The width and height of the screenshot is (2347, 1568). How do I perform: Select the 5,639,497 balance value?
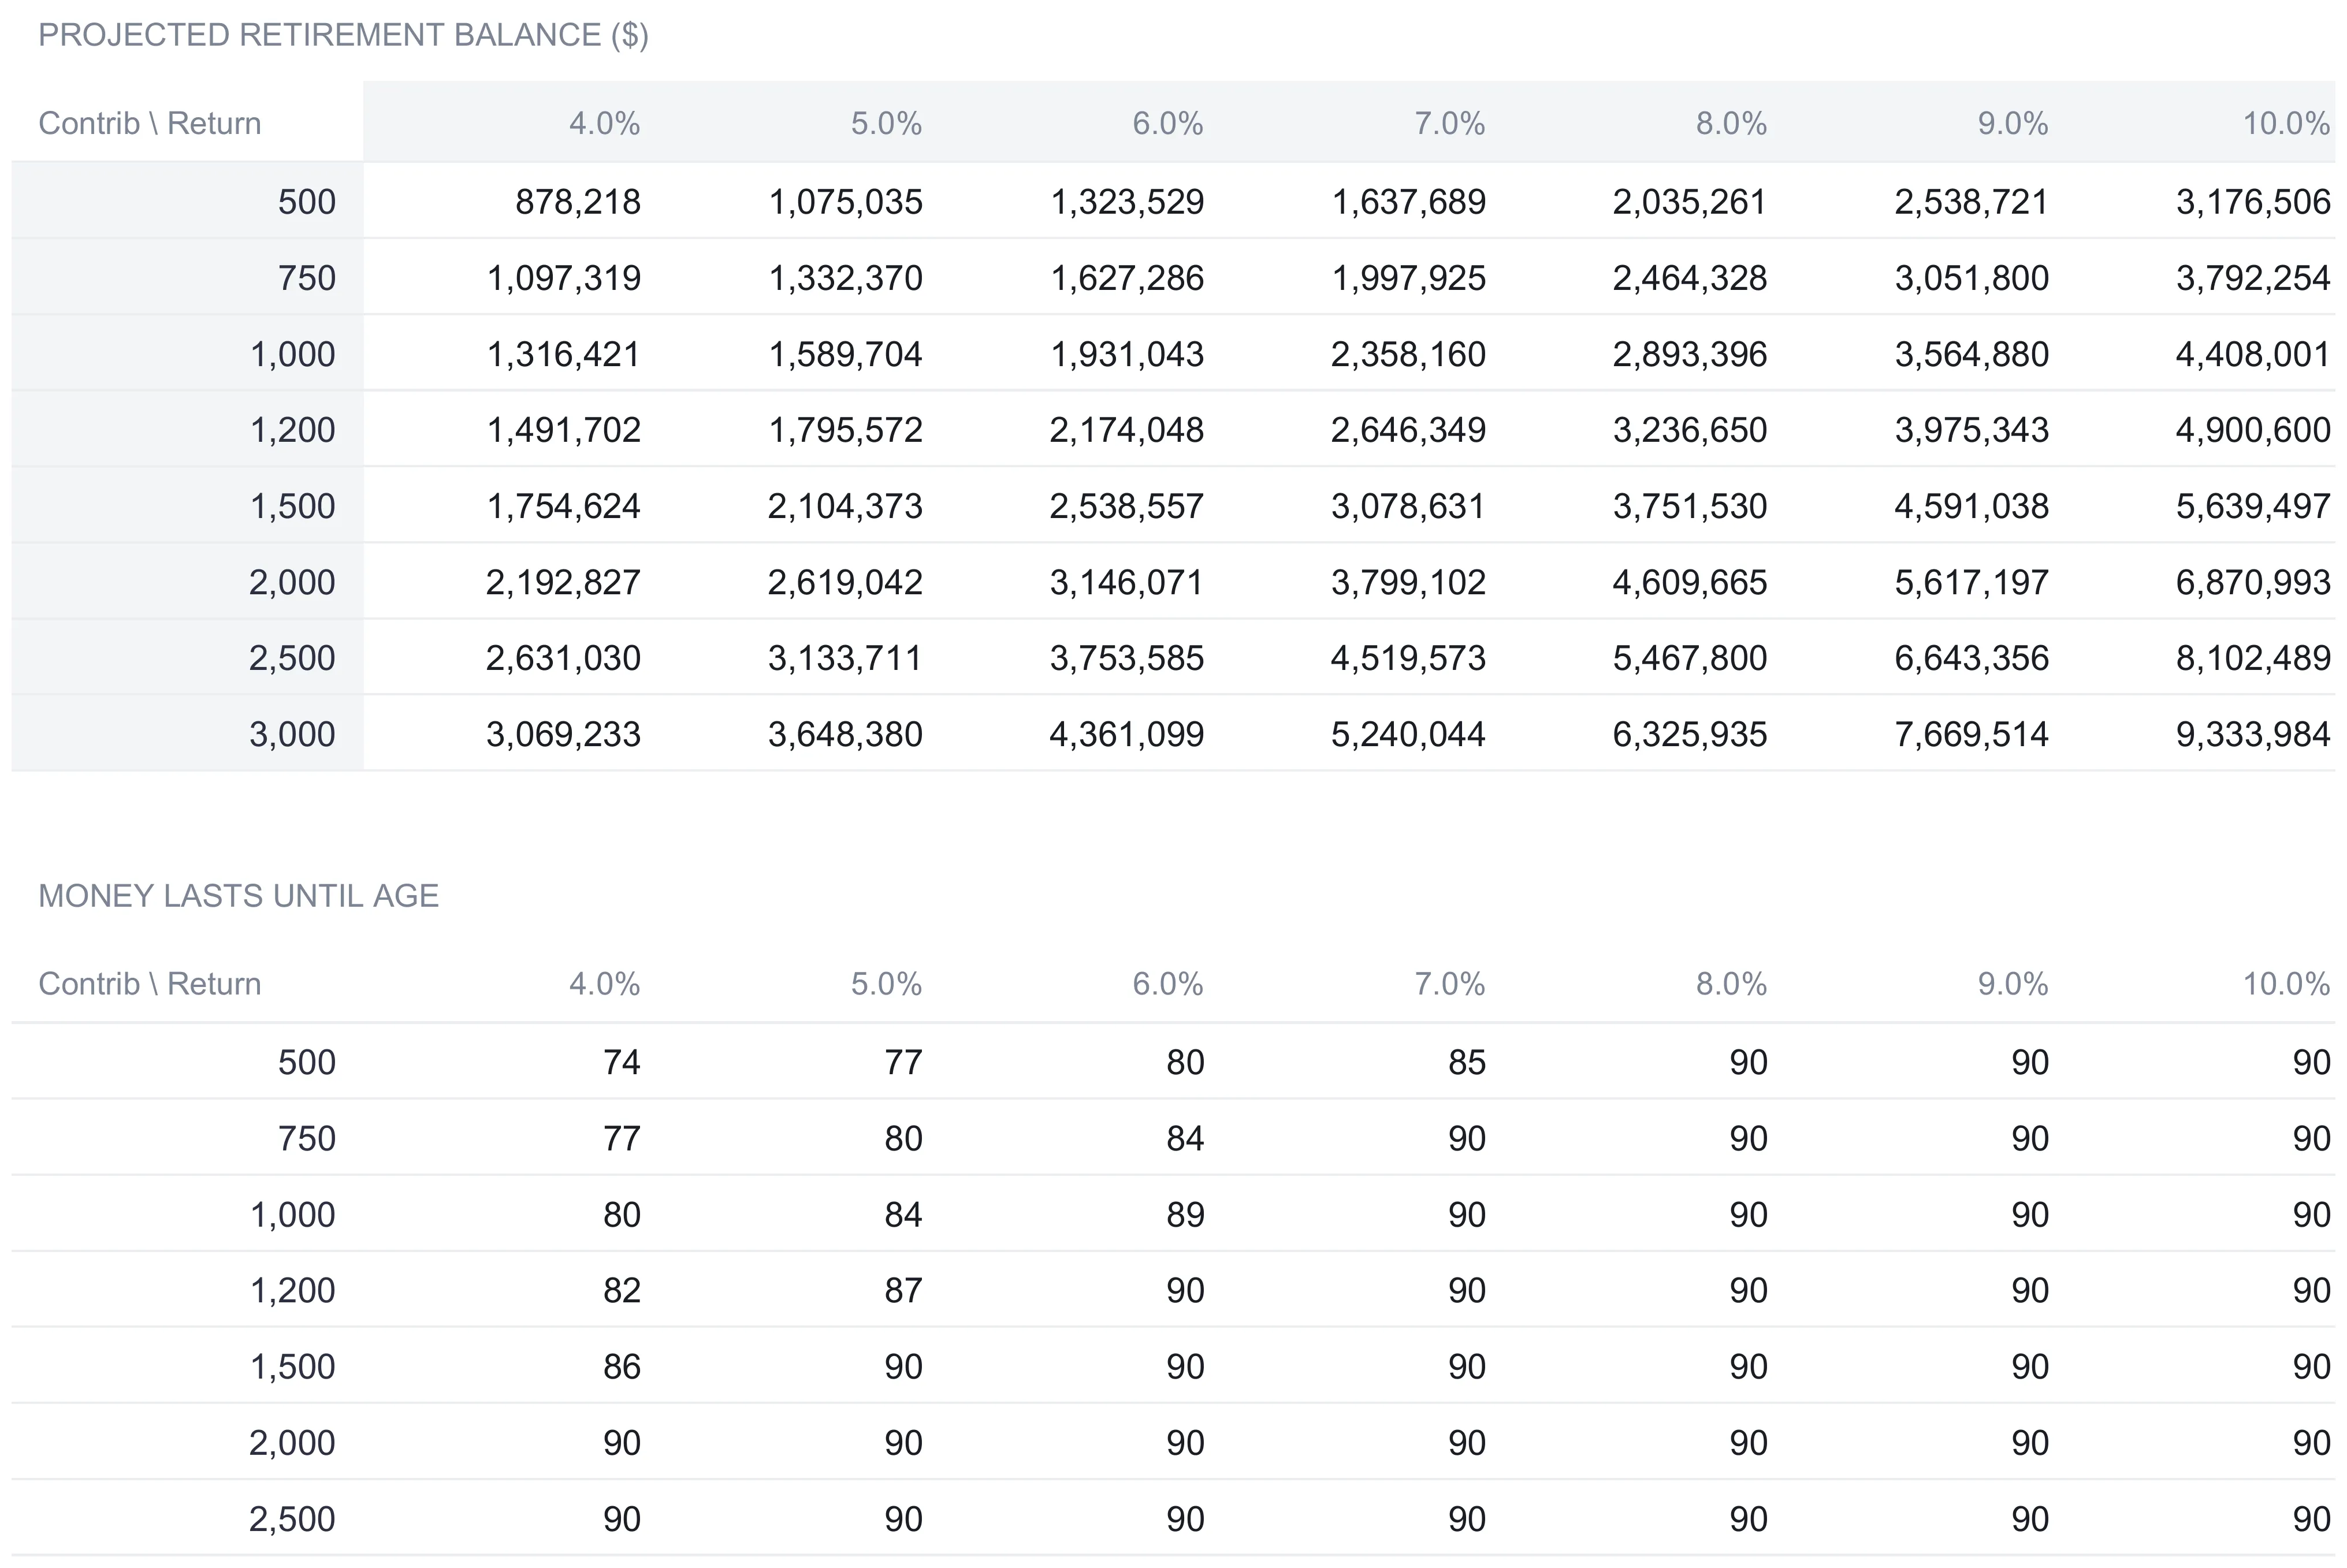click(2253, 506)
